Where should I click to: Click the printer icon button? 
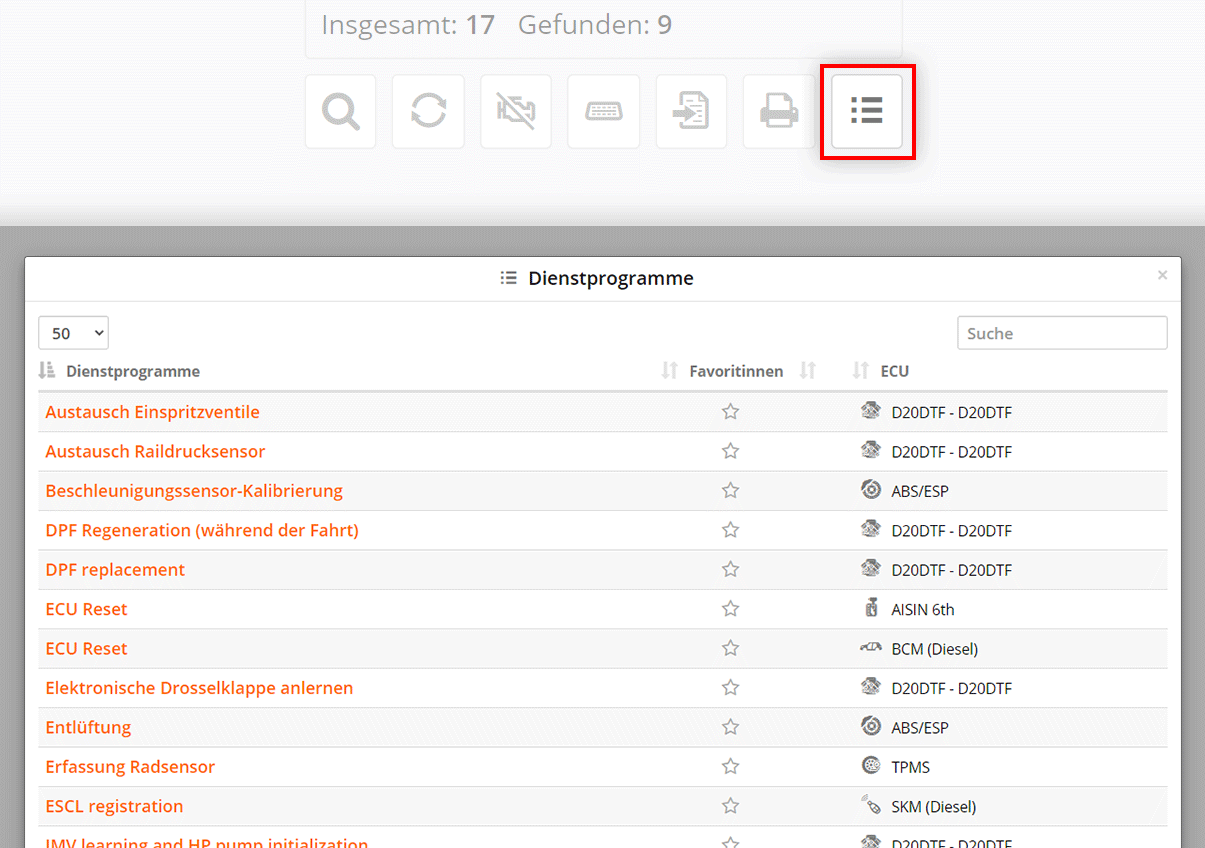click(x=779, y=112)
